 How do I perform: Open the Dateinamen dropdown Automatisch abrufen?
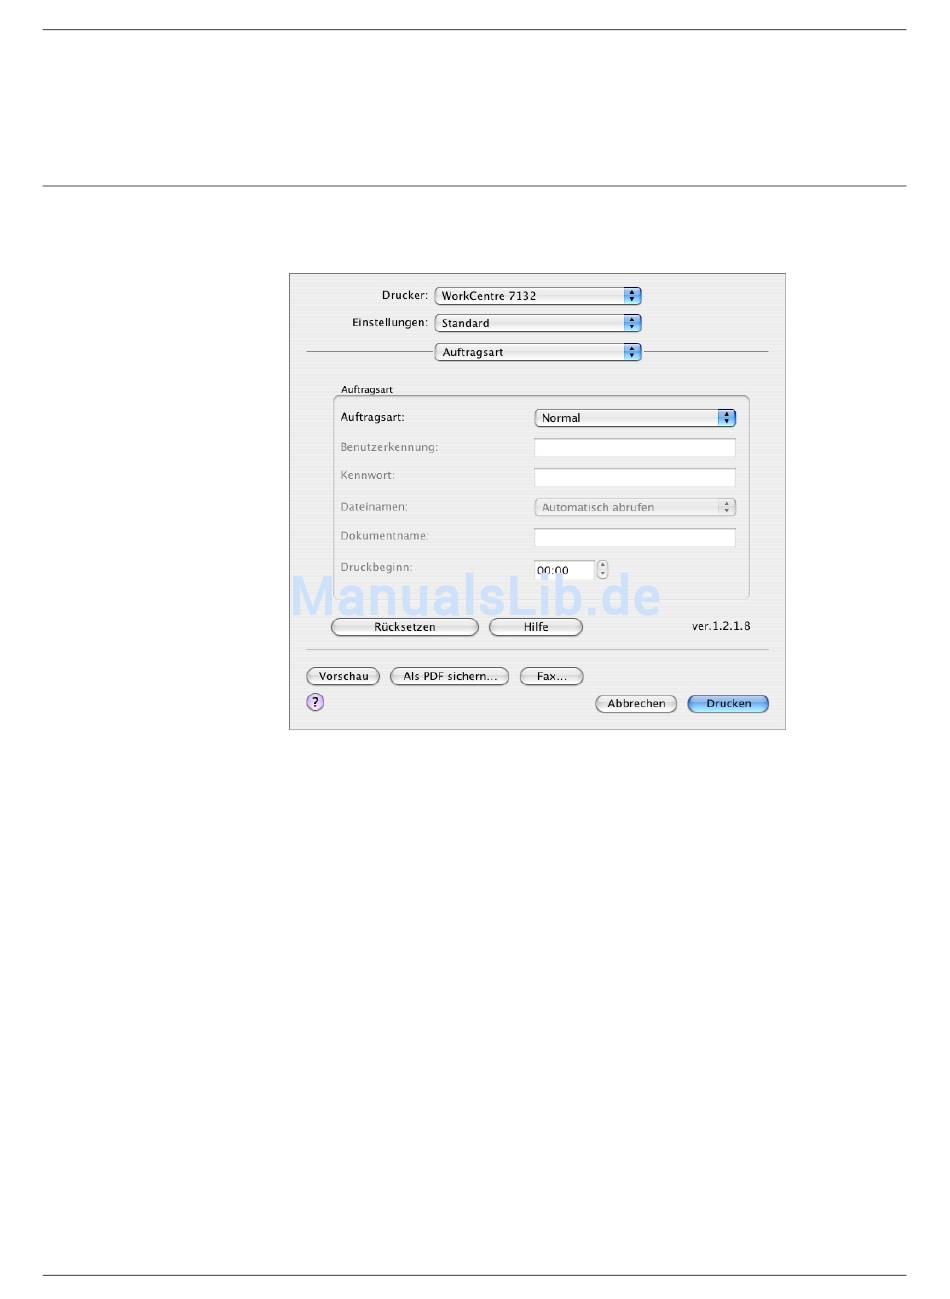(x=635, y=507)
